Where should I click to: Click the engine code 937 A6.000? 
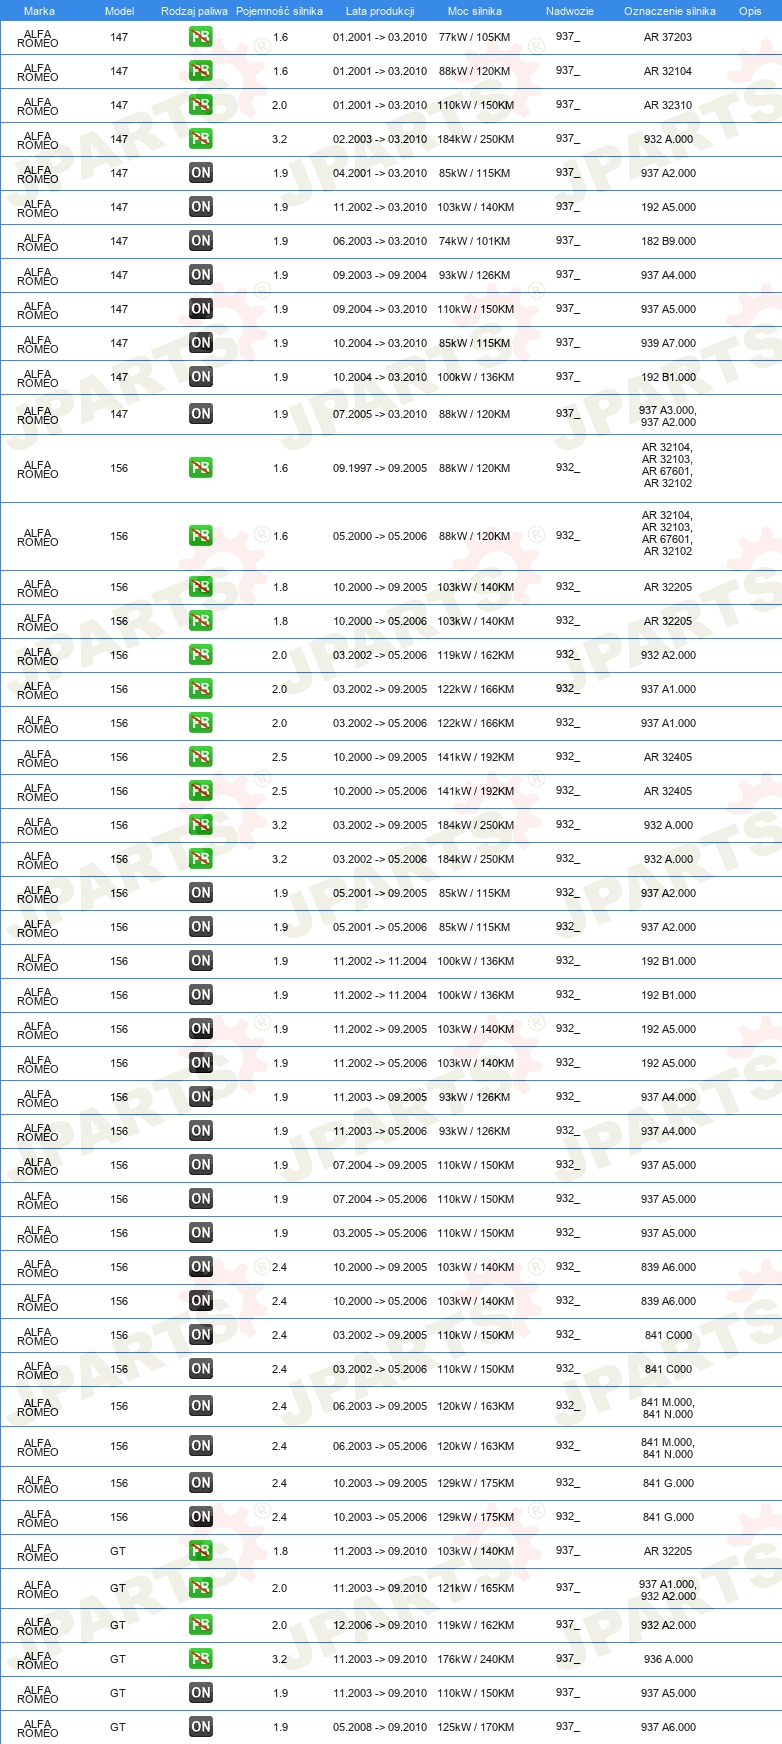668,1727
